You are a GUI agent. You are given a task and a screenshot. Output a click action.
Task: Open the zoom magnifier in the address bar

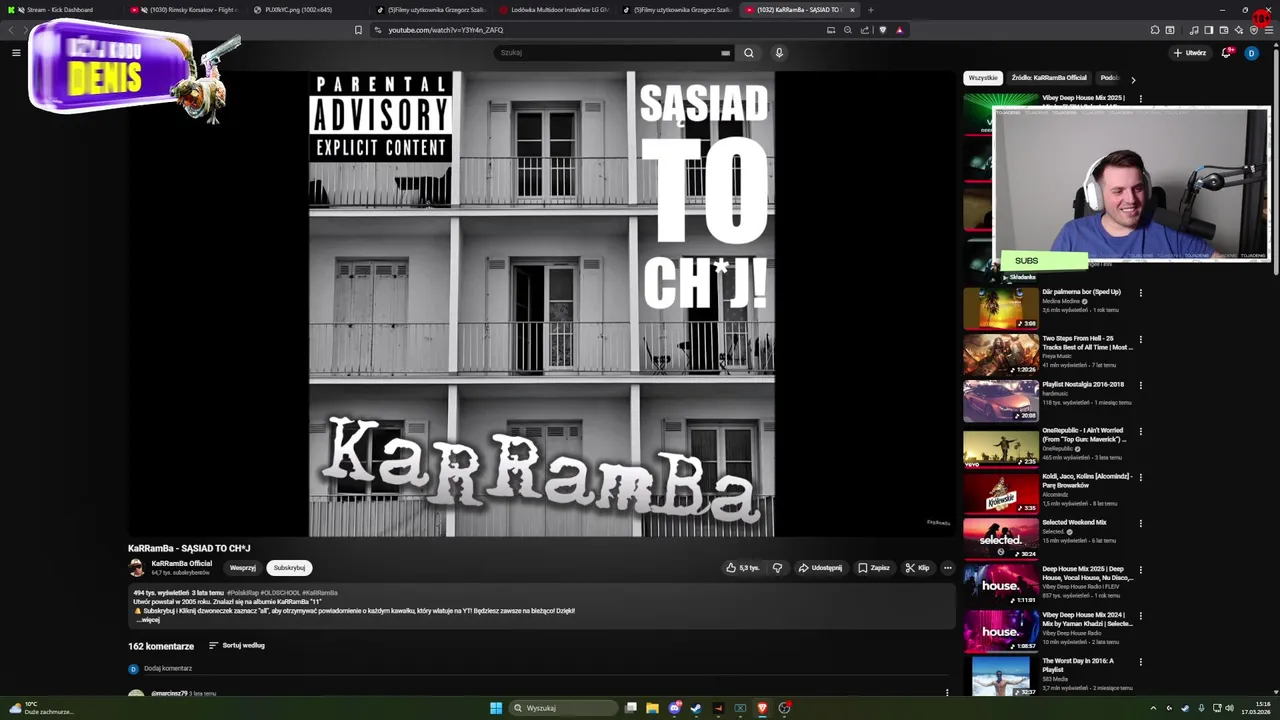(847, 30)
